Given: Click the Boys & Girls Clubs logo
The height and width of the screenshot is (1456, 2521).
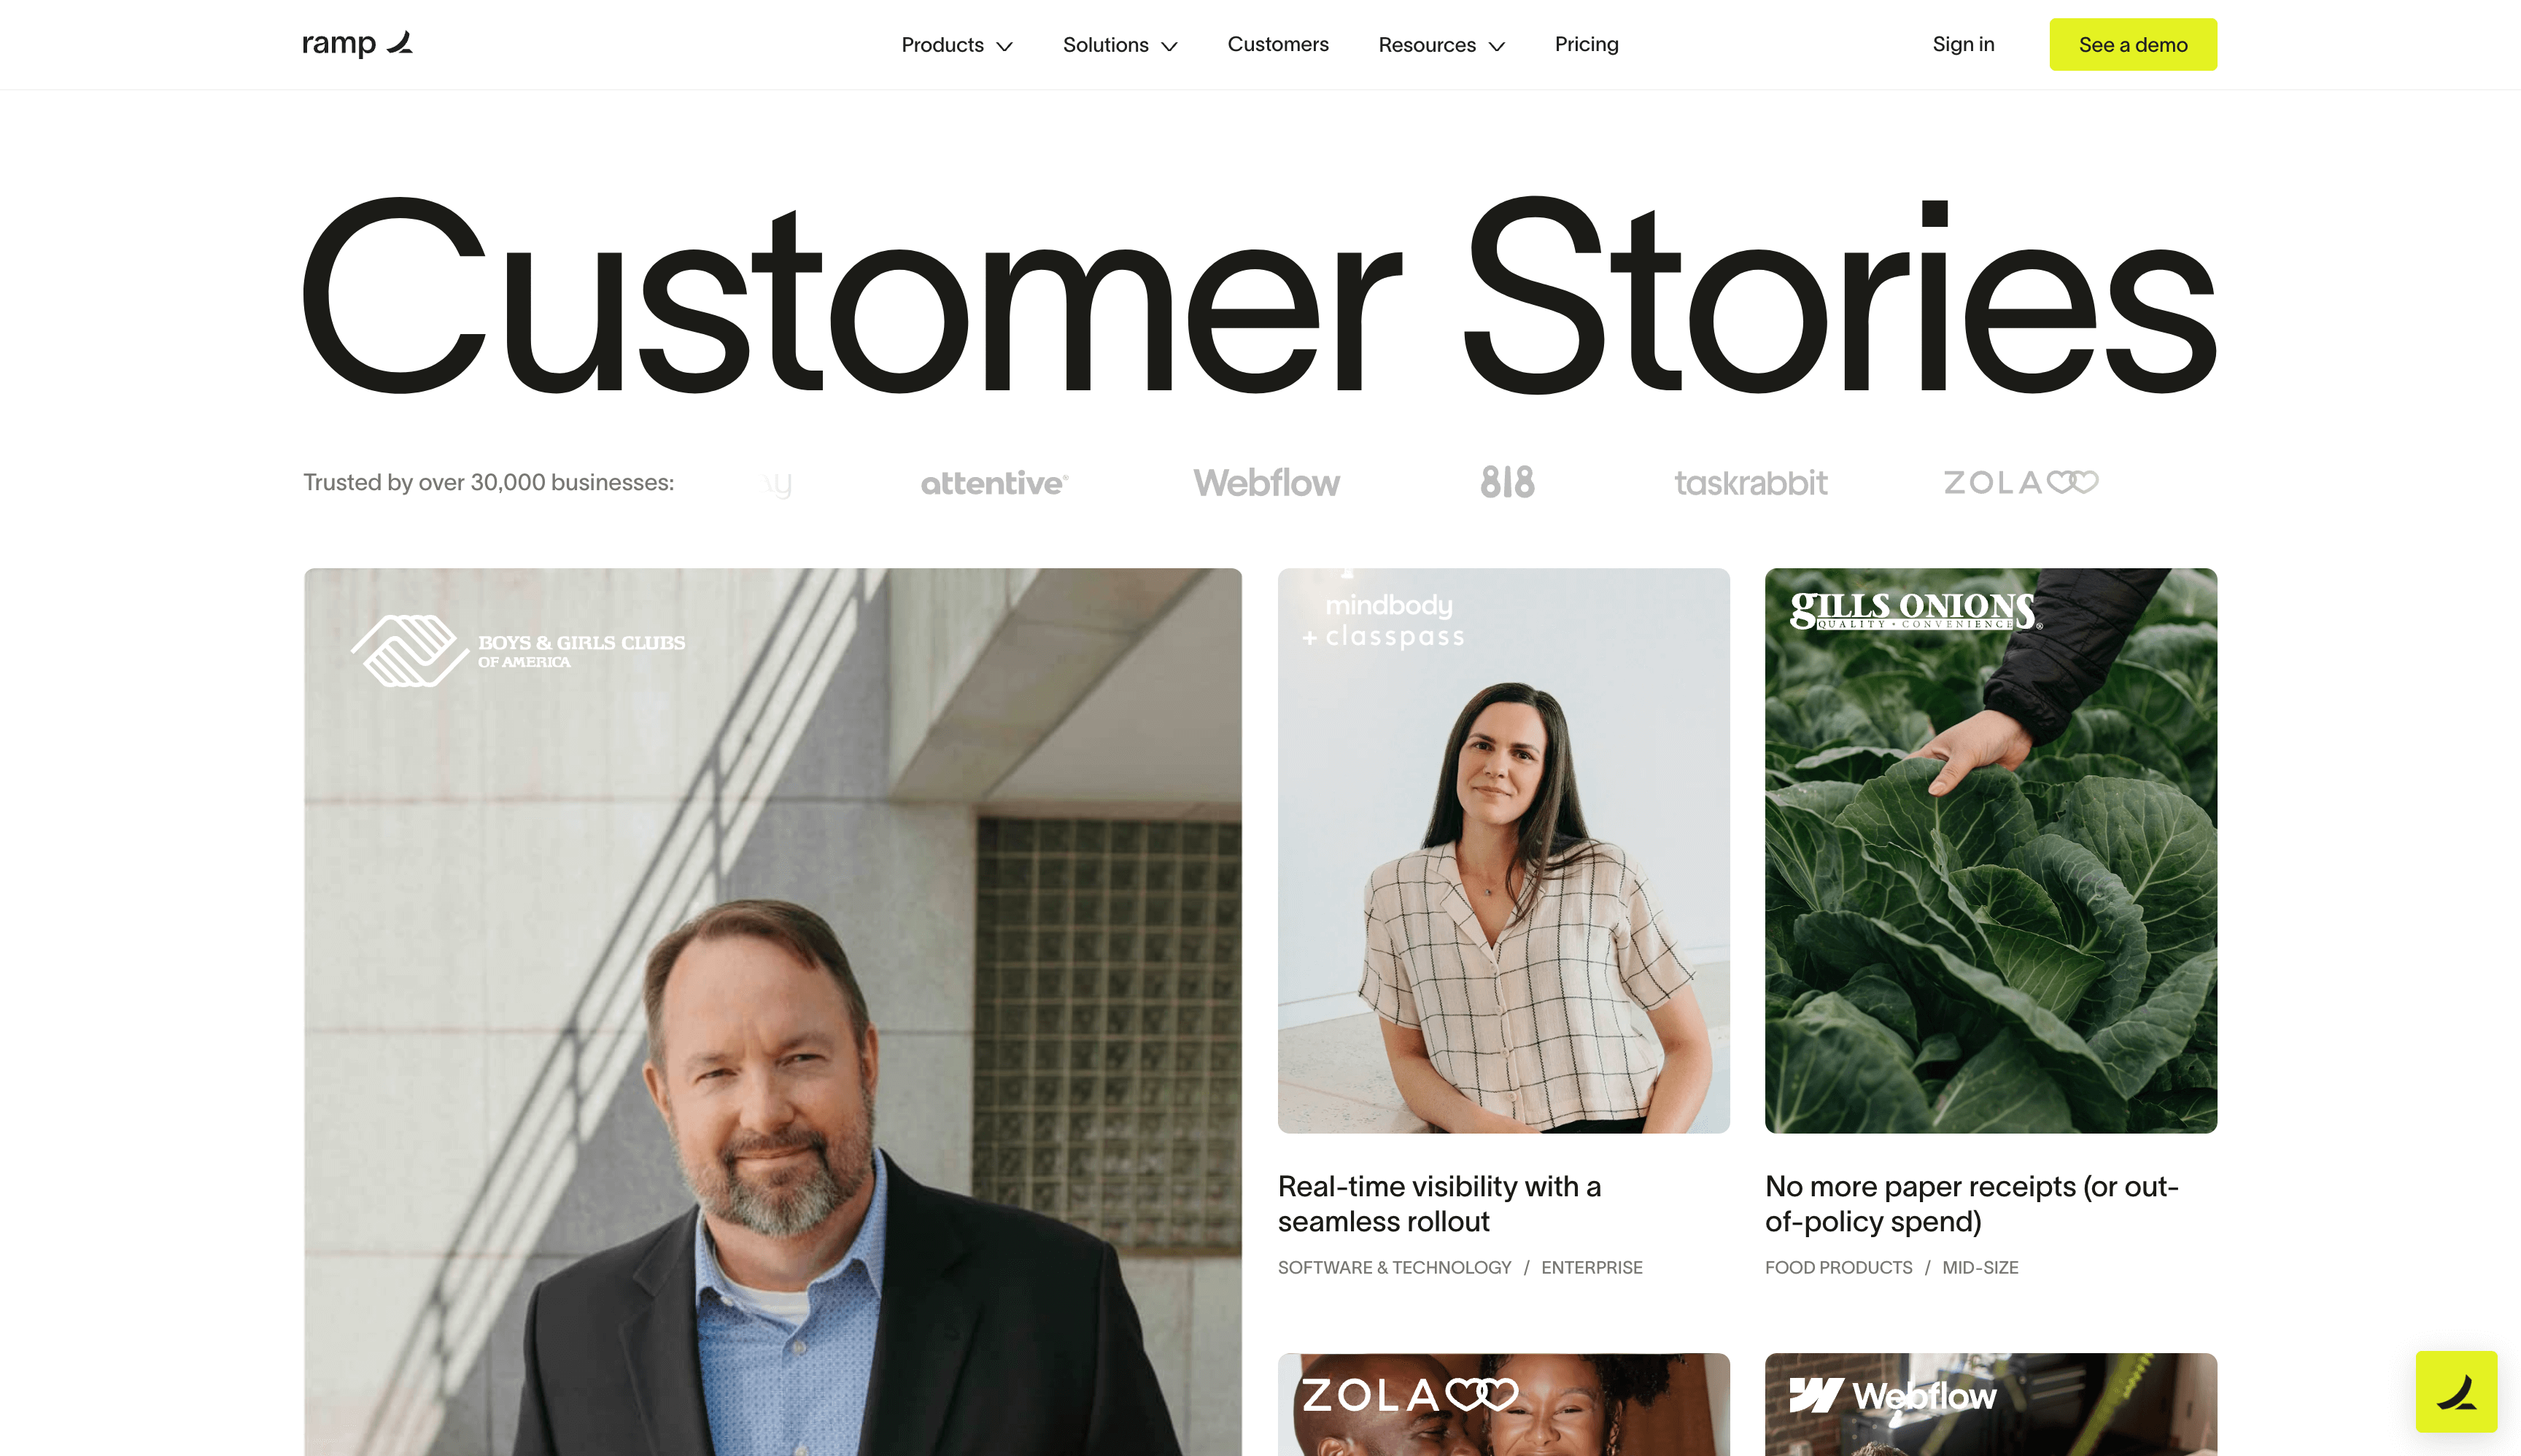Looking at the screenshot, I should [517, 650].
